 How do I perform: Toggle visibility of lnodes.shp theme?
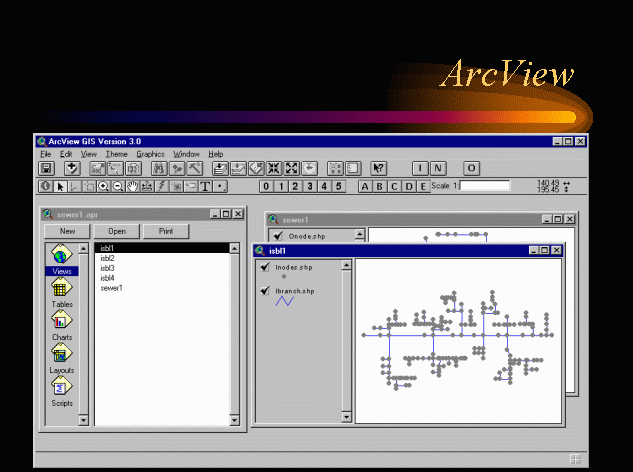266,268
